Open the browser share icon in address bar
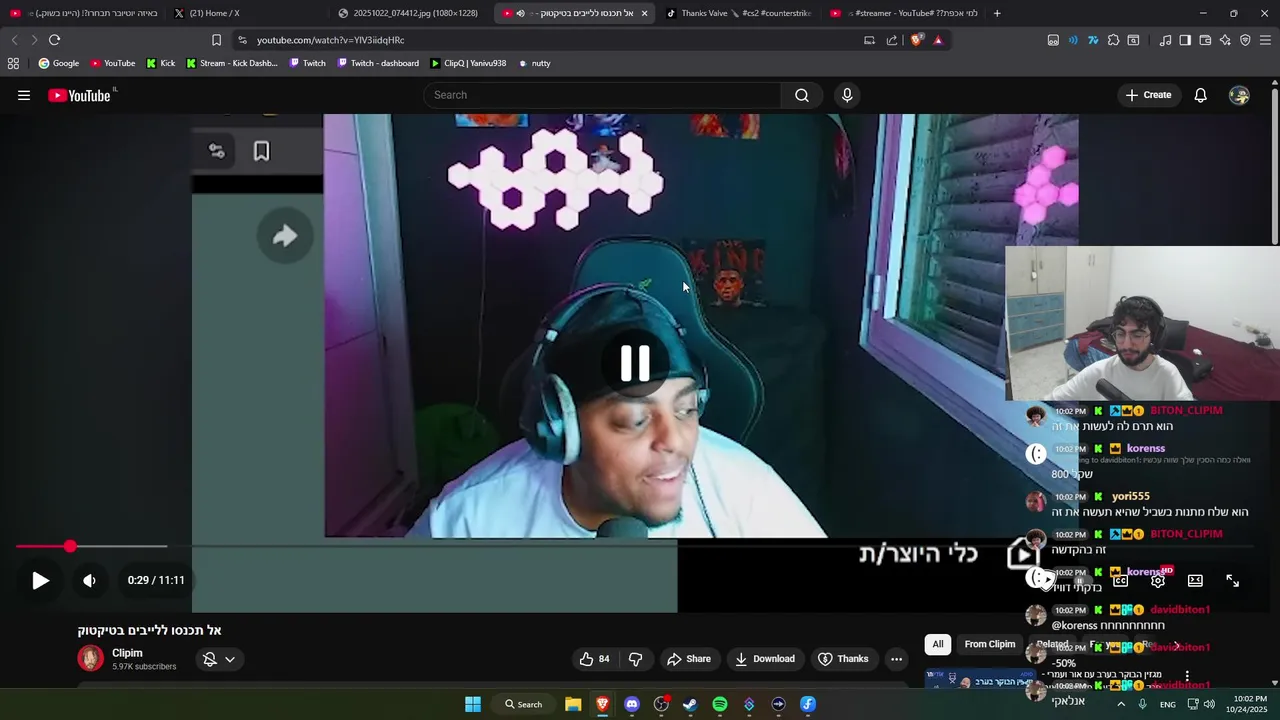 (x=892, y=40)
